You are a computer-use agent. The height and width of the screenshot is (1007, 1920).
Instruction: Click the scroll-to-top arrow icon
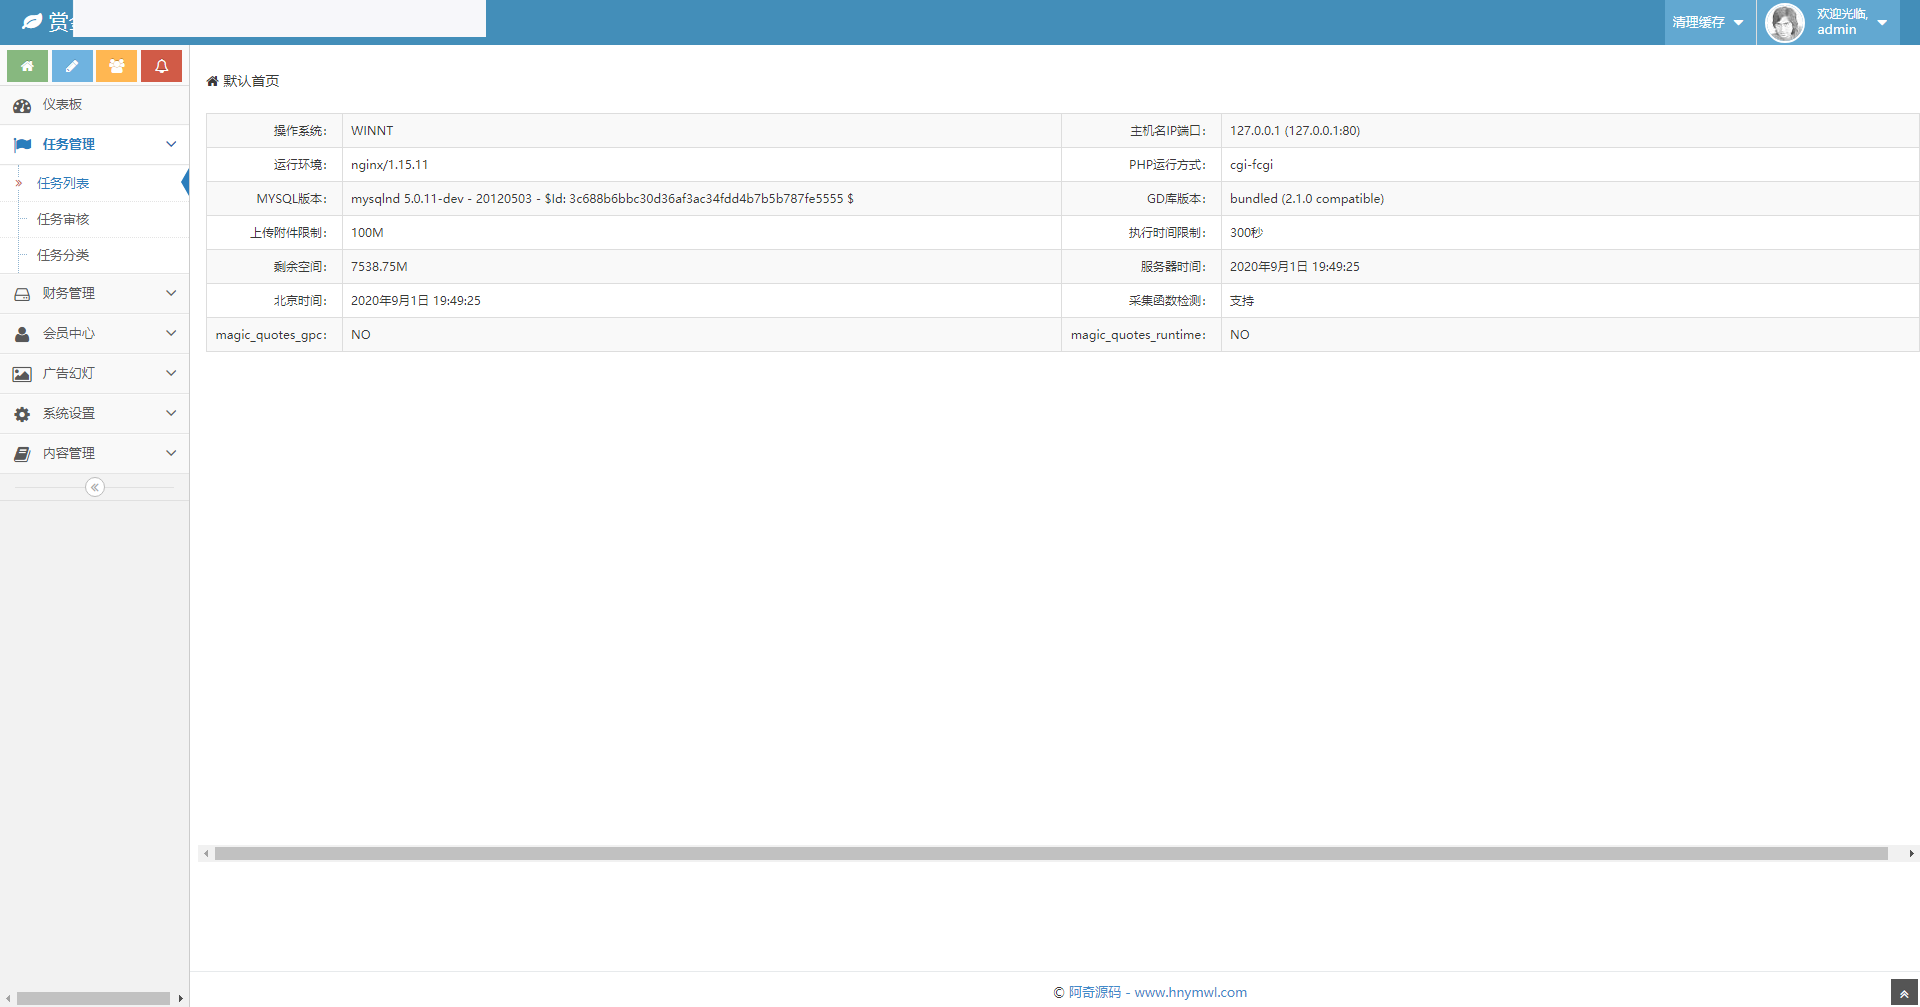tap(1904, 993)
